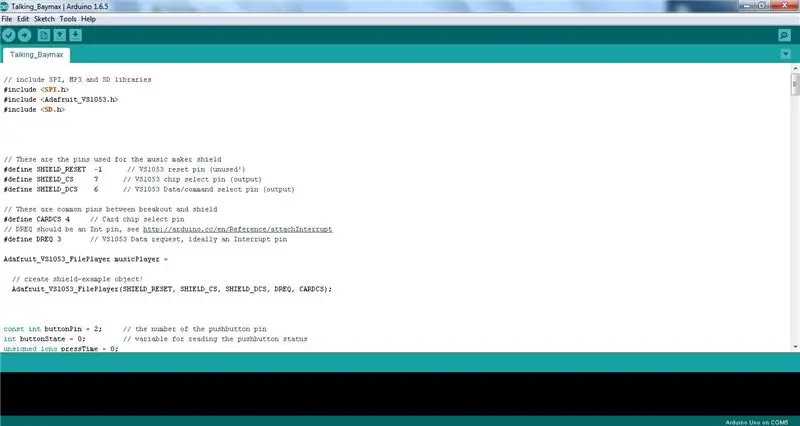Click the scrollbar down arrow
Screen dimensions: 800x426
tap(795, 347)
